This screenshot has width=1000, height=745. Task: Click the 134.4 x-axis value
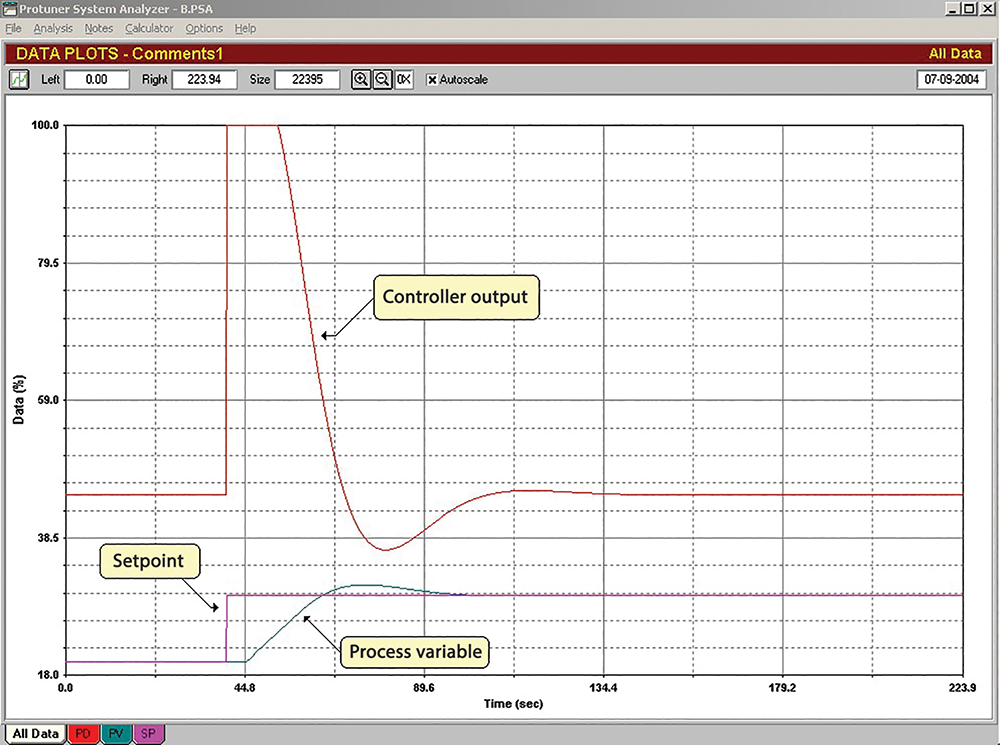coord(603,688)
